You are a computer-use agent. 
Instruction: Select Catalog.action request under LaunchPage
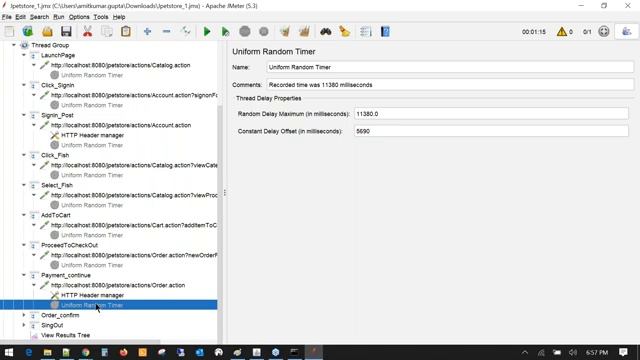tap(120, 65)
